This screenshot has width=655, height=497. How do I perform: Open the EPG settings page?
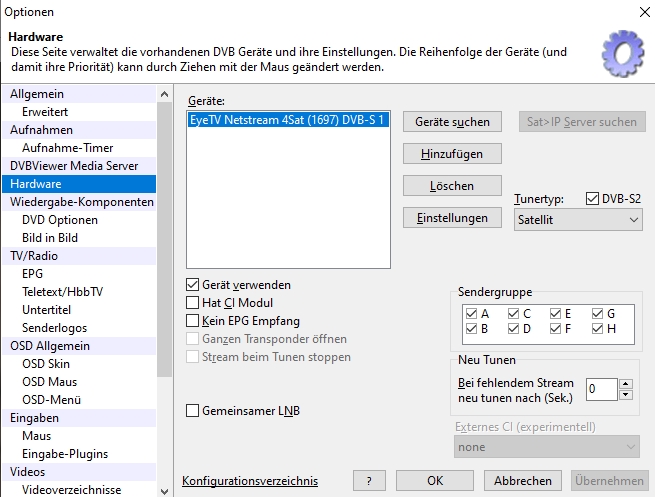coord(33,274)
